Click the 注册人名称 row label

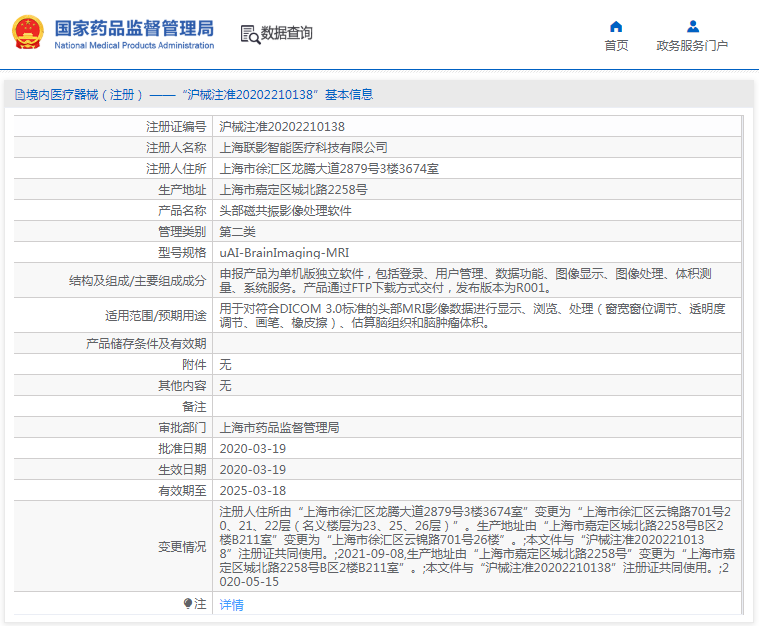pyautogui.click(x=176, y=148)
